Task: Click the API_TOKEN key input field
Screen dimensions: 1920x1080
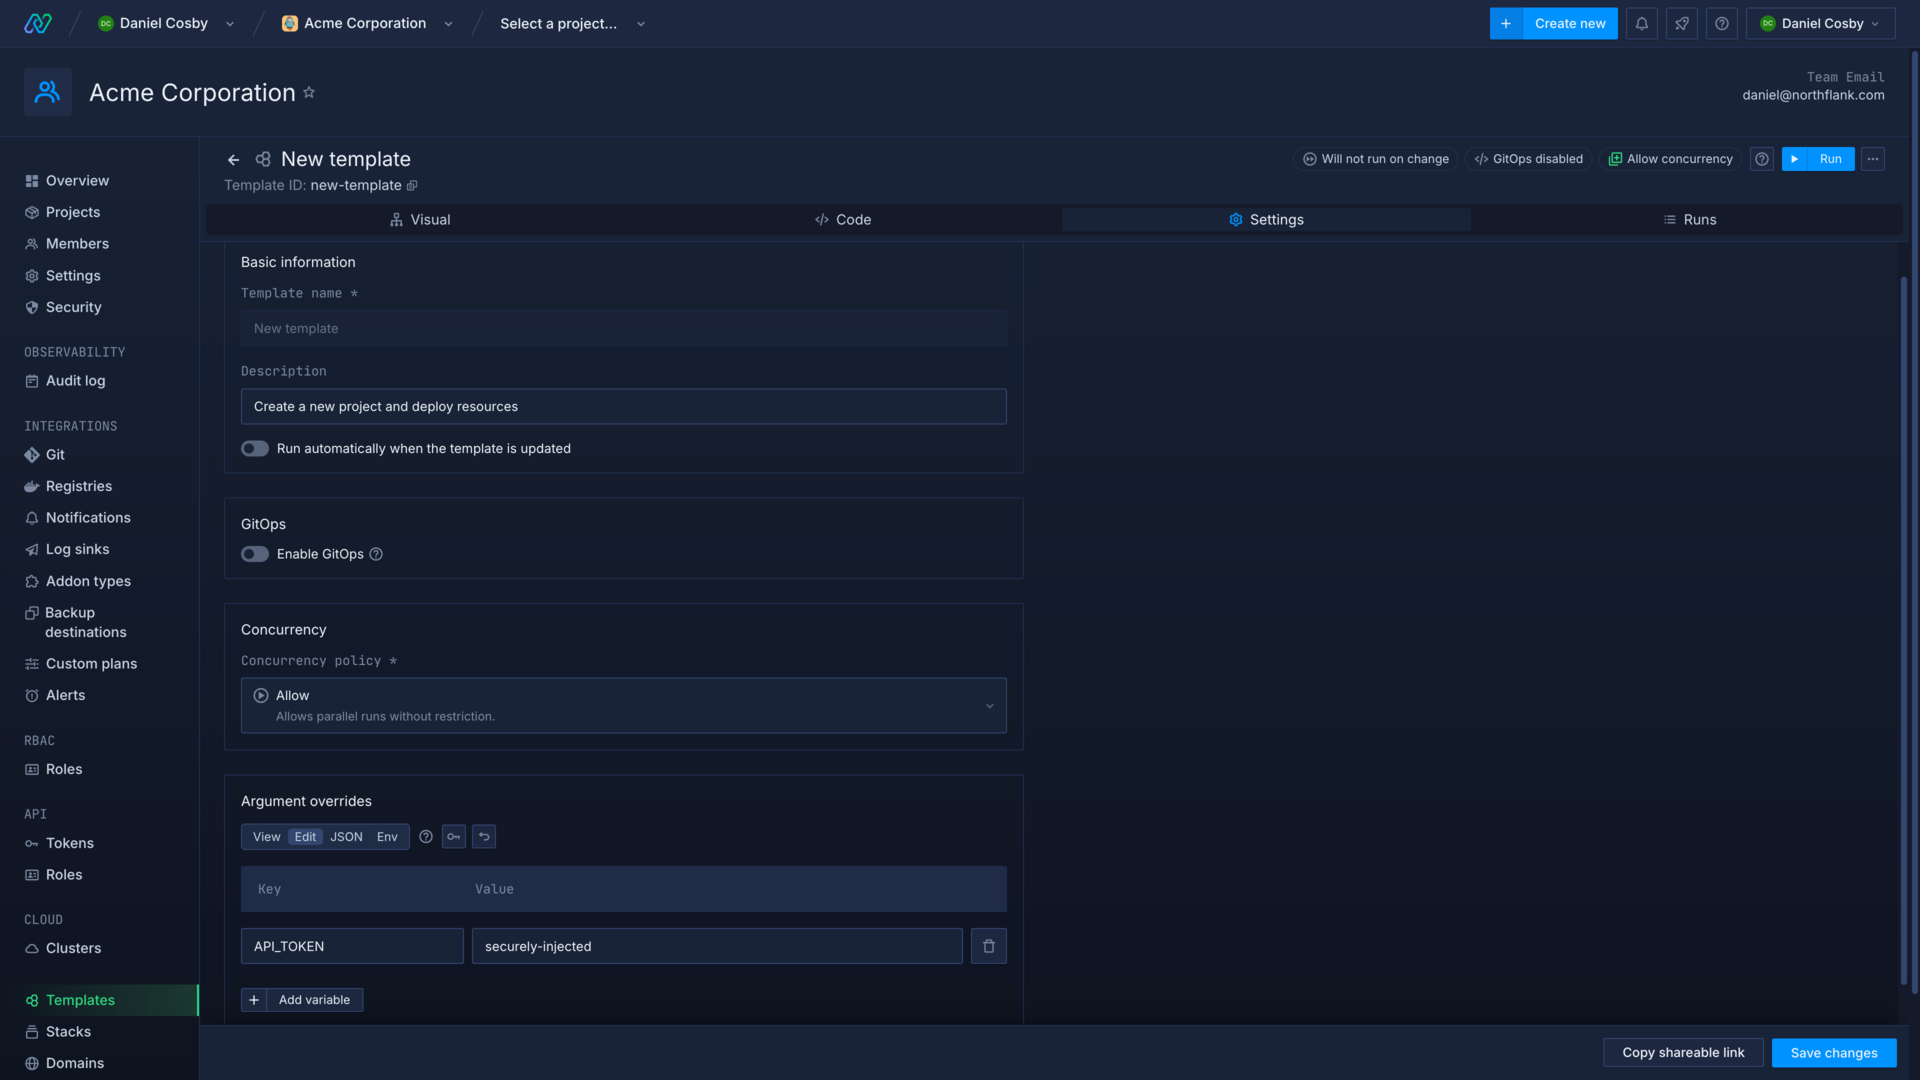Action: (x=351, y=945)
